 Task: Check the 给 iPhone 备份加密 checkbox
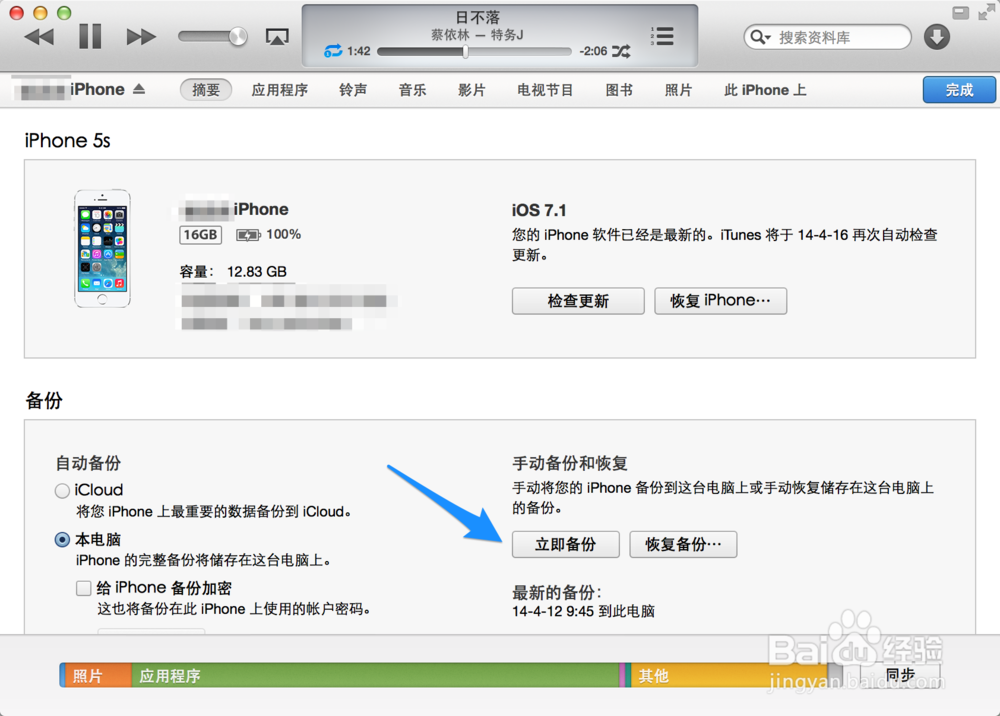(84, 588)
